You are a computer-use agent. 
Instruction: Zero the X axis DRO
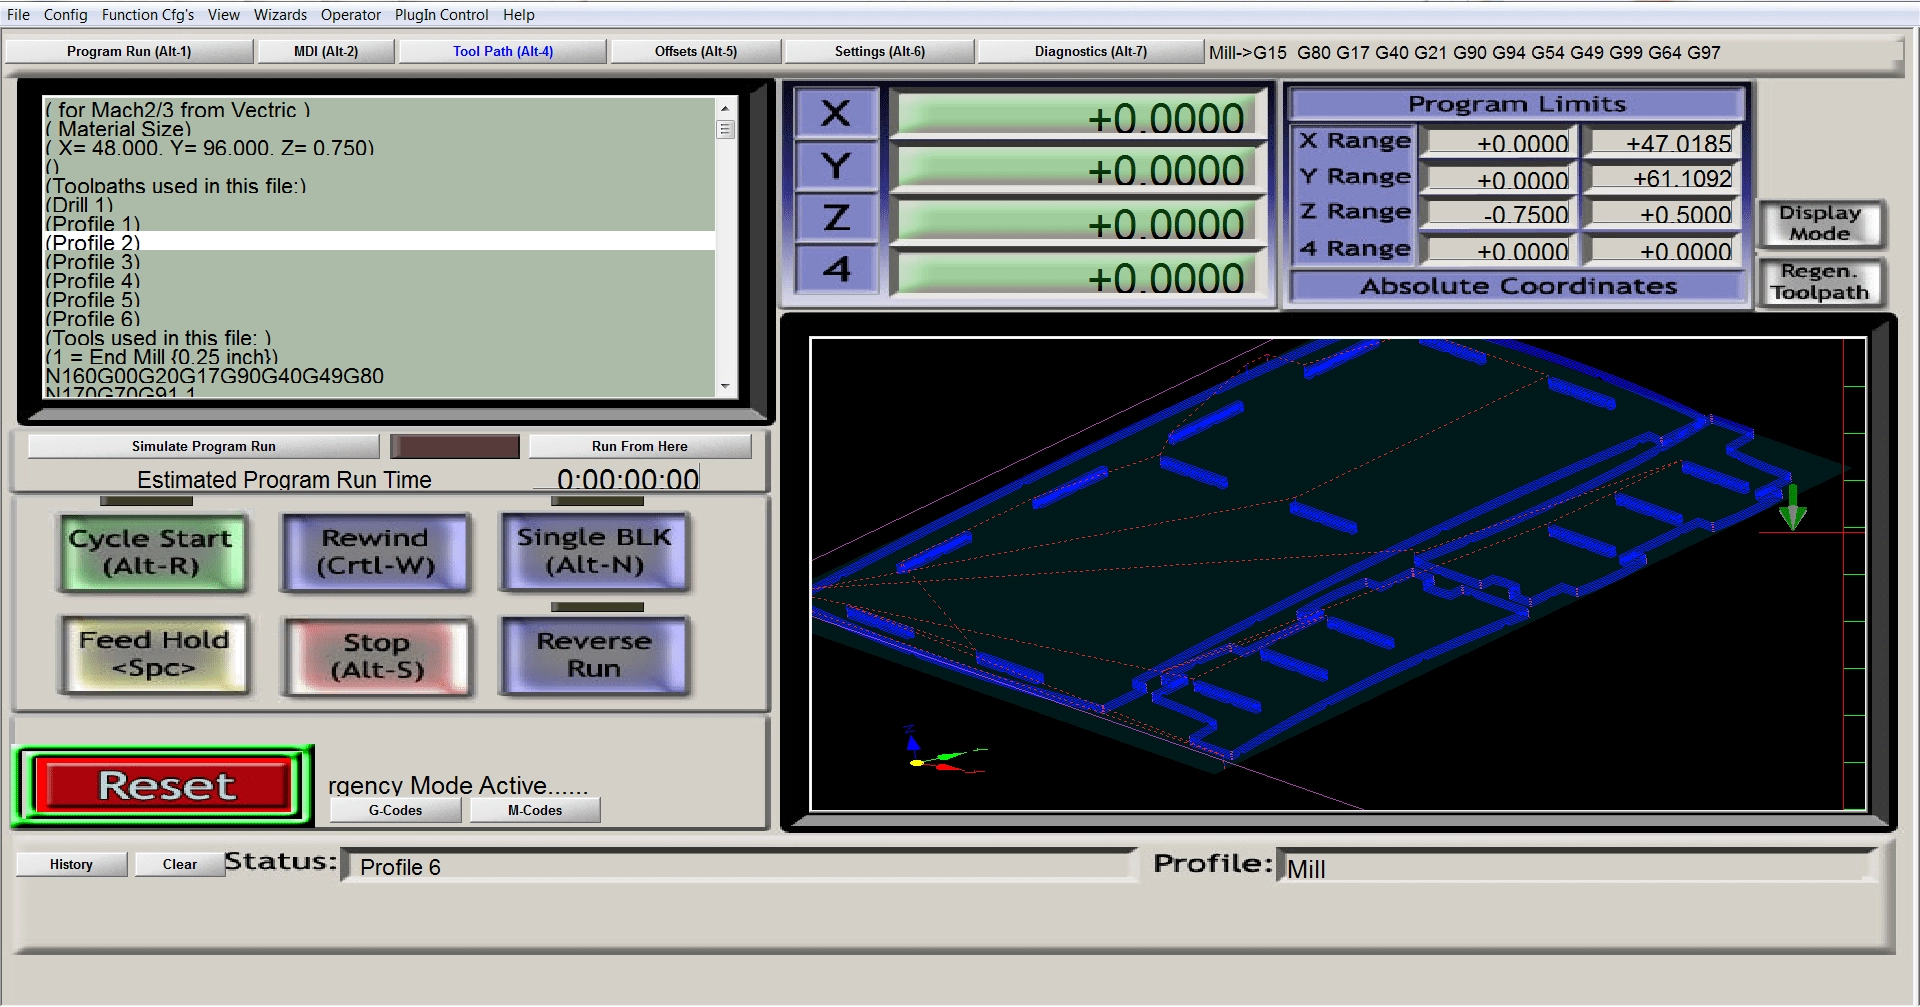click(x=837, y=114)
